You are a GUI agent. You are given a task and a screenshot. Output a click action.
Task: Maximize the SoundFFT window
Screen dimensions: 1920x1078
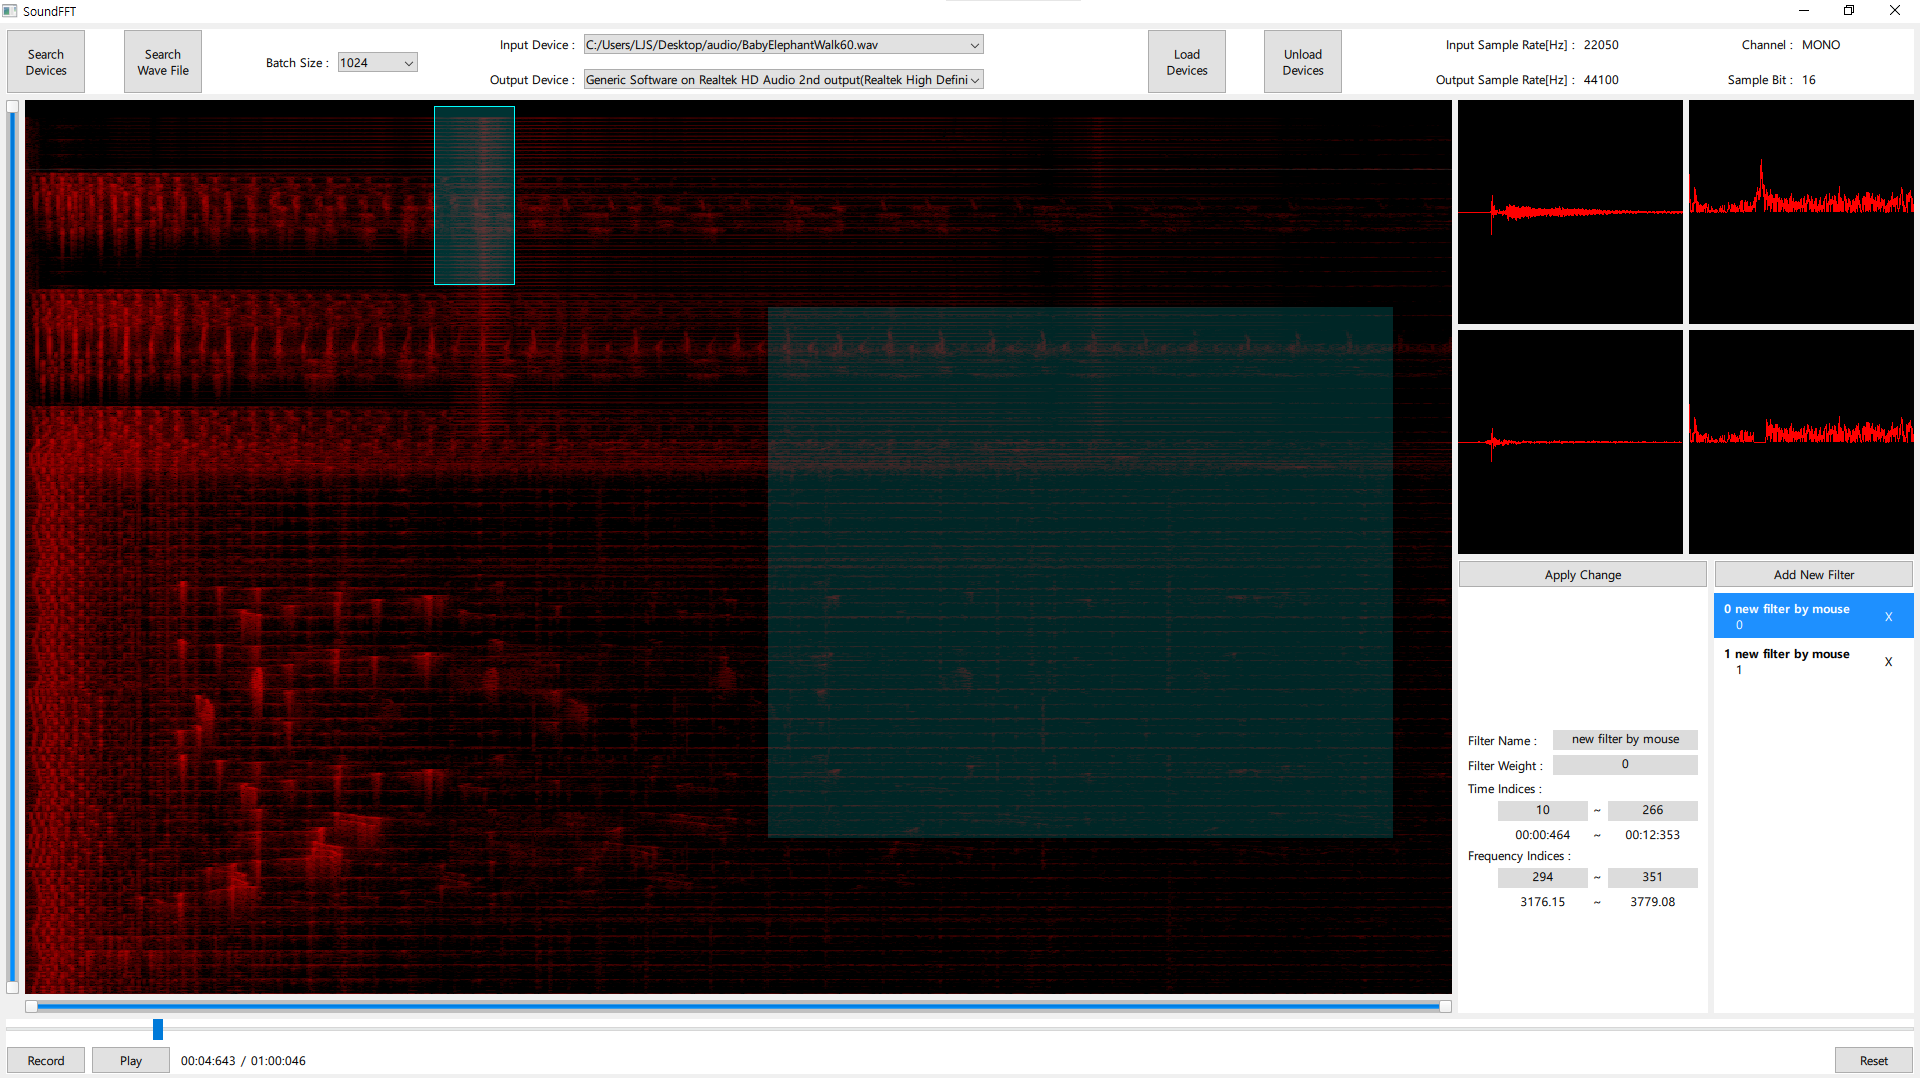click(1849, 11)
